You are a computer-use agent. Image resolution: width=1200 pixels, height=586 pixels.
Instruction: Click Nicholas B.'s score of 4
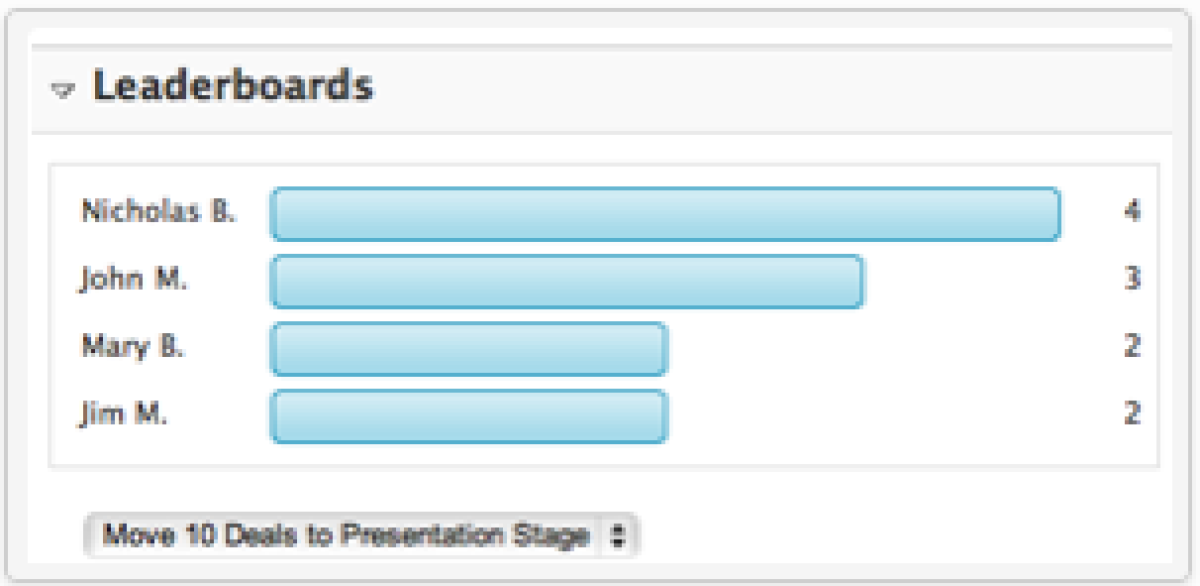(x=1131, y=212)
